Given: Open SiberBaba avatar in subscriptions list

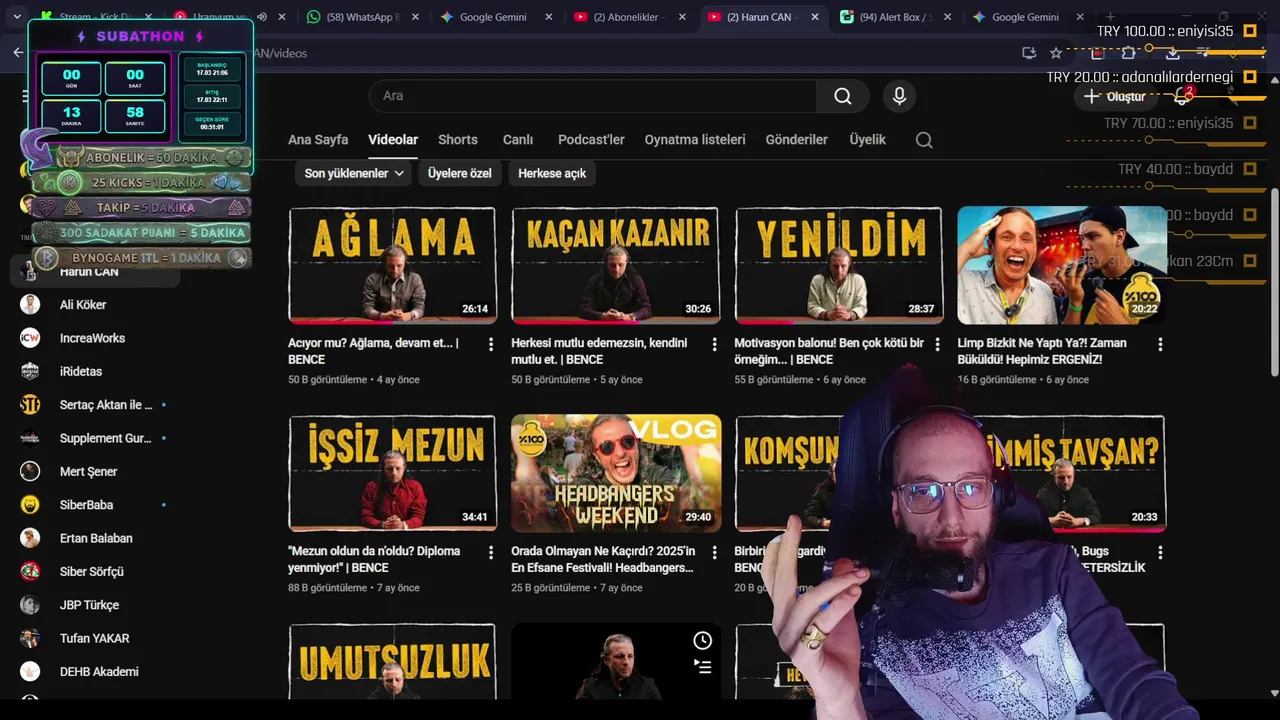Looking at the screenshot, I should coord(30,505).
